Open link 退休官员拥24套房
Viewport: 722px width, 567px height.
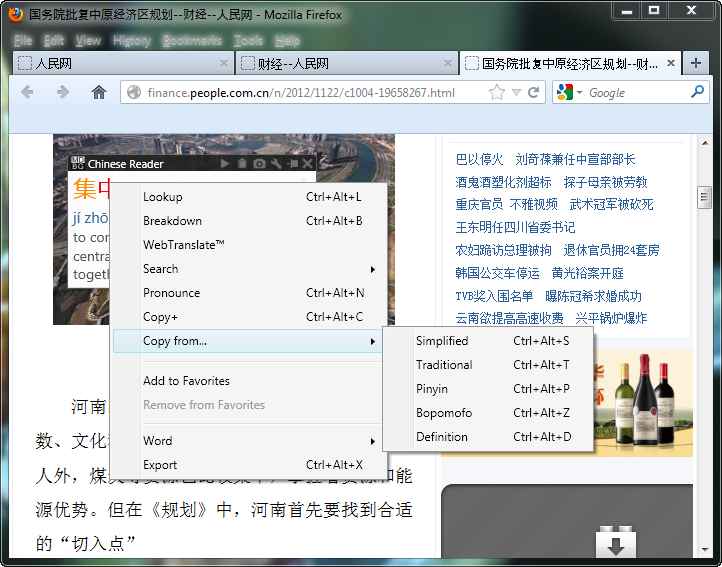point(611,250)
